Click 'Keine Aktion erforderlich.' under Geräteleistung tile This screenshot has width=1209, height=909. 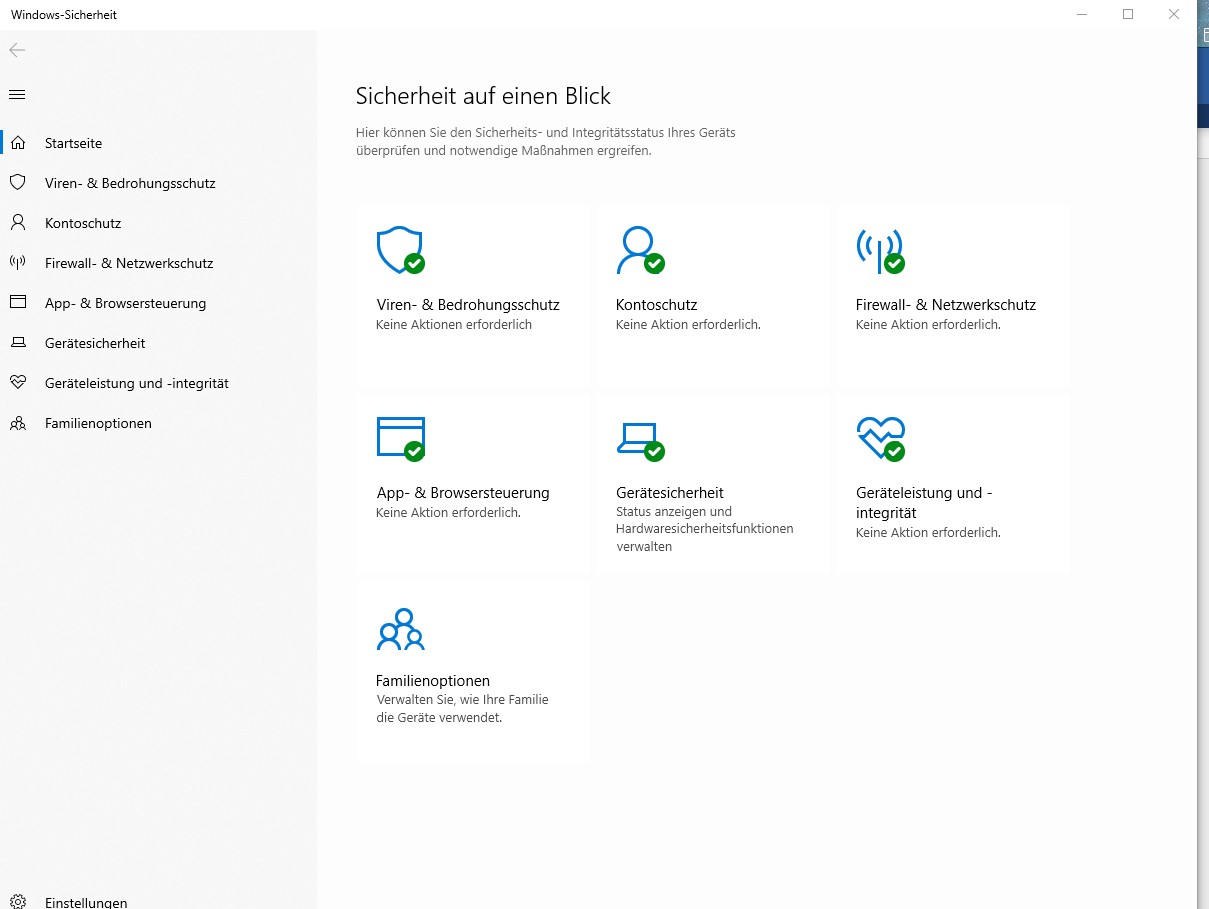point(928,533)
